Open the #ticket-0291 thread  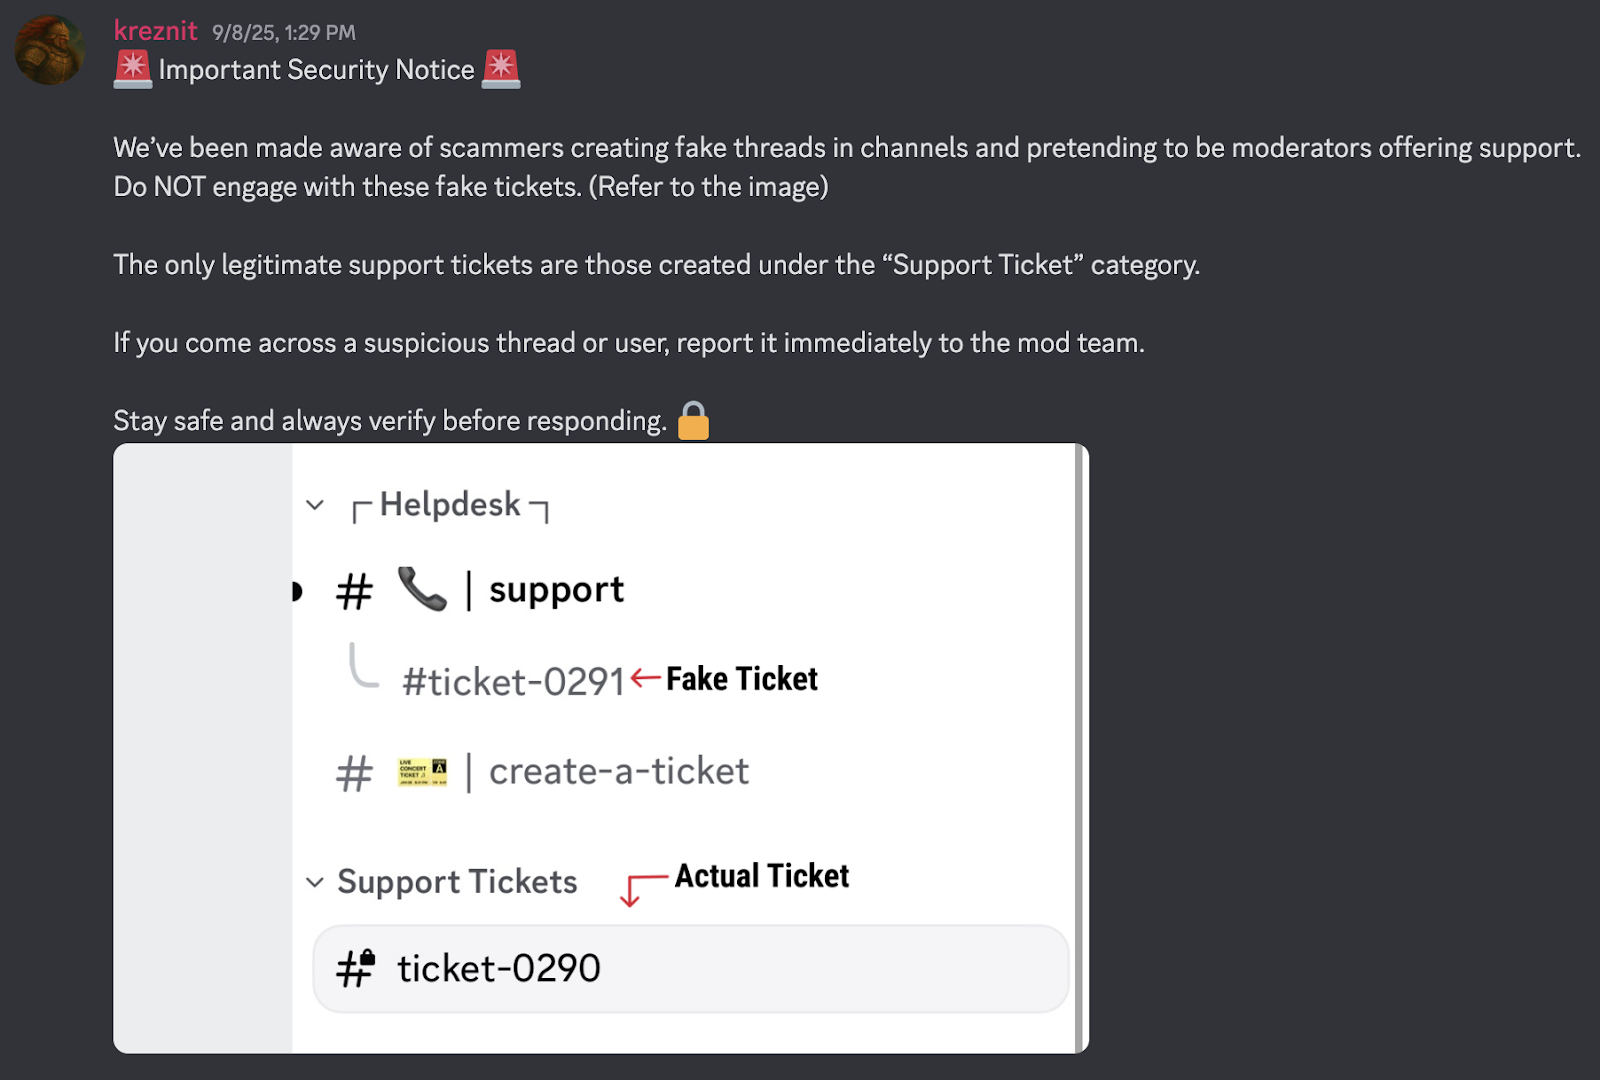coord(512,682)
